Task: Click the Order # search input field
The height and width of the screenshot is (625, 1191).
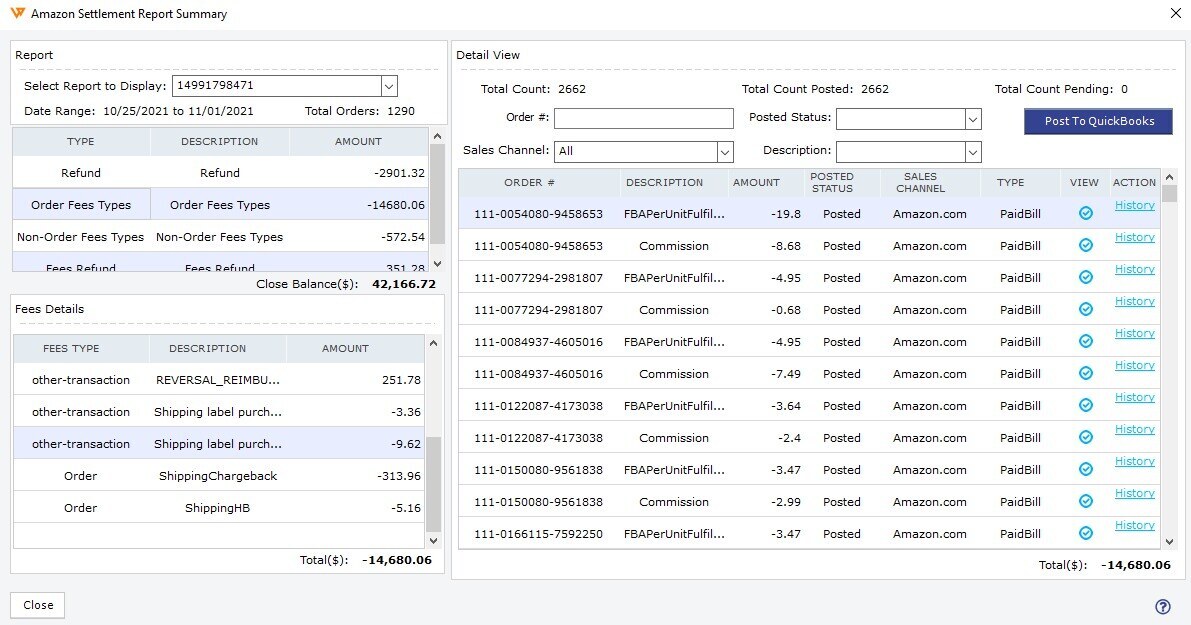Action: coord(643,118)
